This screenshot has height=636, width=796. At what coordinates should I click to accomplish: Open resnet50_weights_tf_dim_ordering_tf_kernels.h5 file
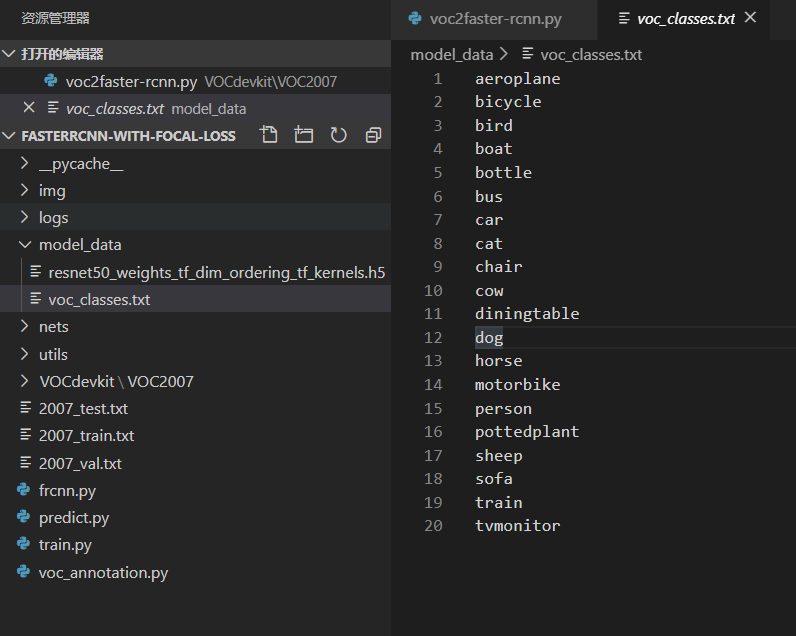coord(195,272)
